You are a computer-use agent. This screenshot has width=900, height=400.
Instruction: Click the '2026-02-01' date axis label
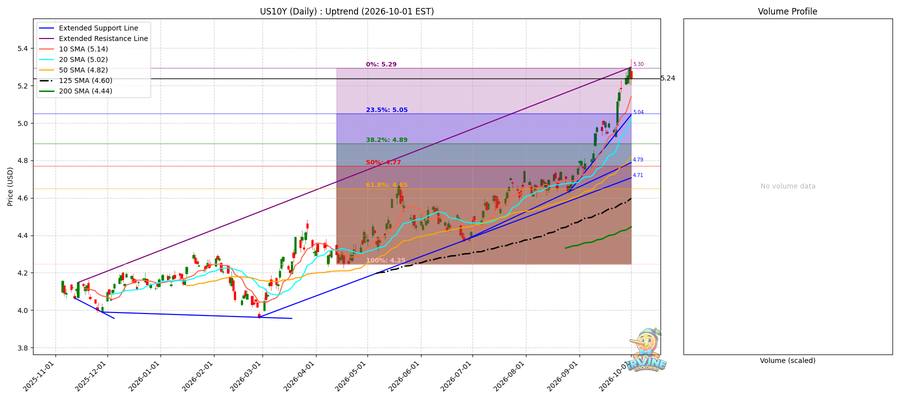tap(200, 377)
